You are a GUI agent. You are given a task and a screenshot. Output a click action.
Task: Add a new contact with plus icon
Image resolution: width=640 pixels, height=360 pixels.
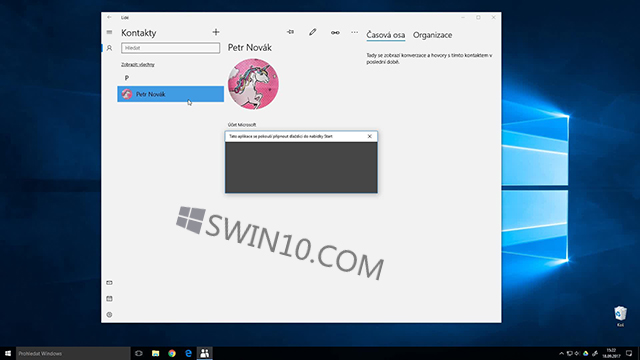(216, 32)
